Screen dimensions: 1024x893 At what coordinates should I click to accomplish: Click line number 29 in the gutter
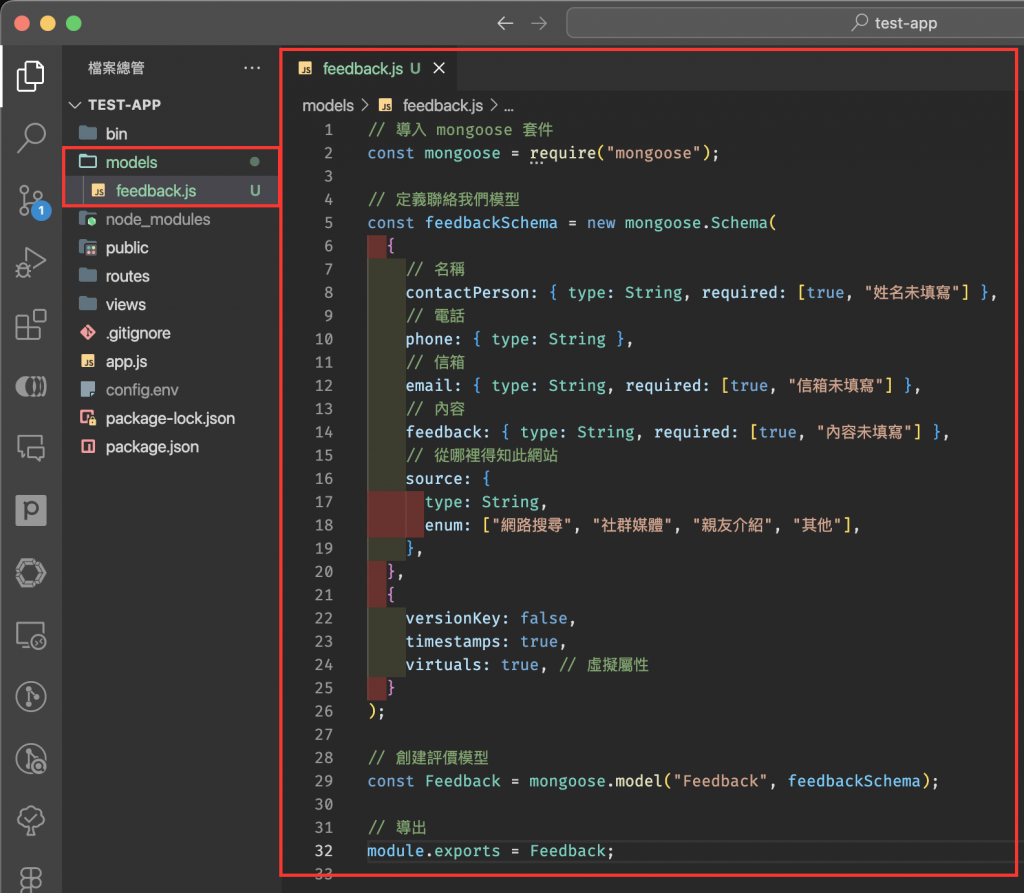coord(324,781)
